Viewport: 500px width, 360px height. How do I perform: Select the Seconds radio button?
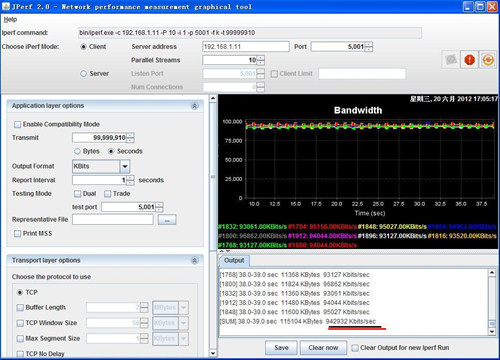pos(111,151)
